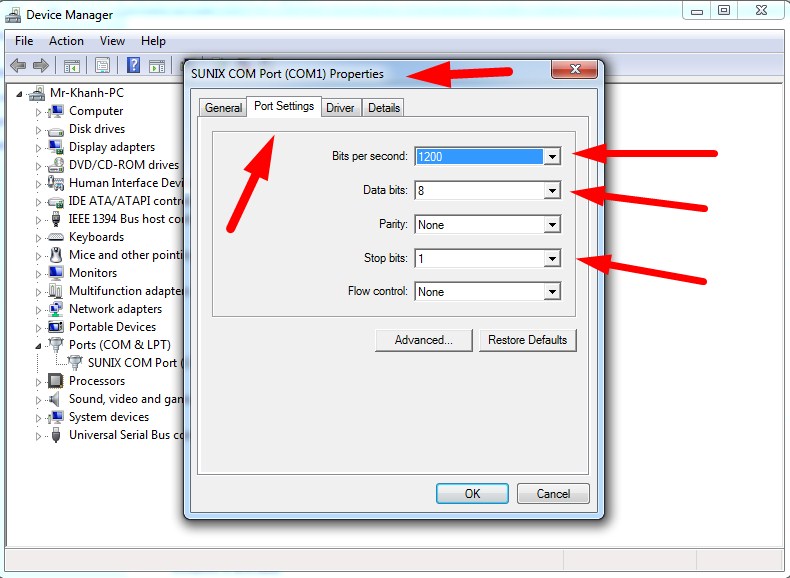
Task: Click the Cancel button
Action: pos(553,493)
